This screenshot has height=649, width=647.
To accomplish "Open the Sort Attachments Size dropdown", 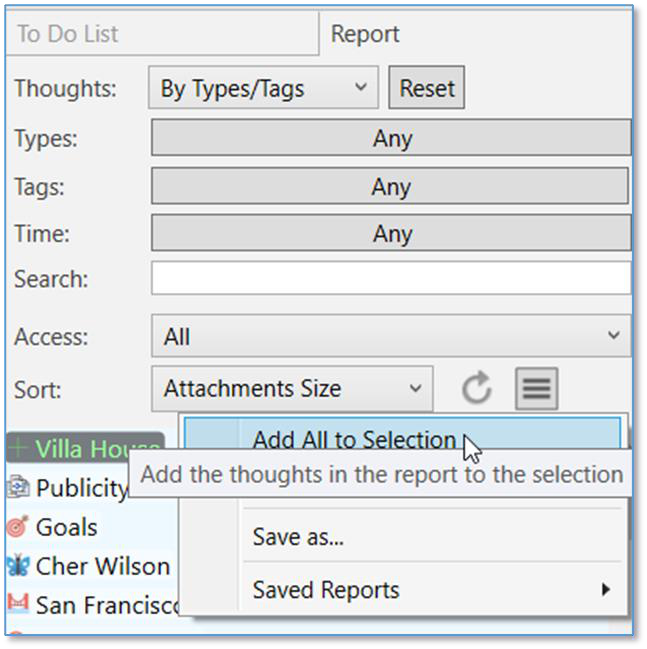I will pyautogui.click(x=292, y=389).
